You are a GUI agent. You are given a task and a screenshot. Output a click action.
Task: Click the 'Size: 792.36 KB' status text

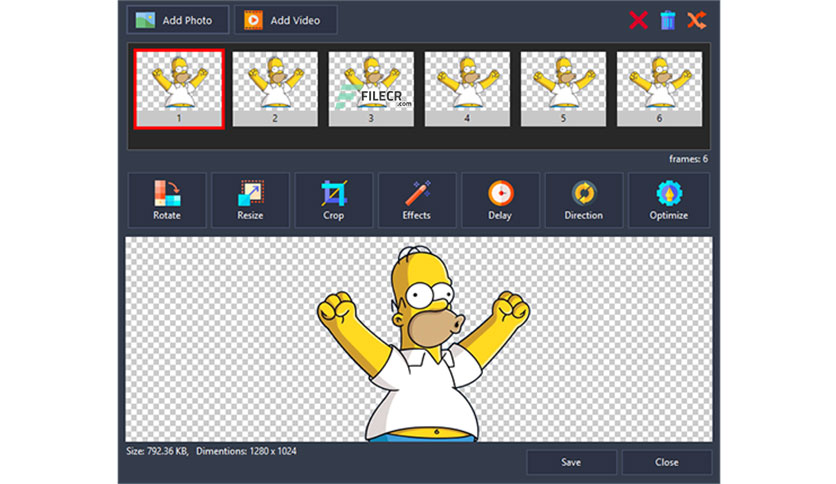click(157, 451)
